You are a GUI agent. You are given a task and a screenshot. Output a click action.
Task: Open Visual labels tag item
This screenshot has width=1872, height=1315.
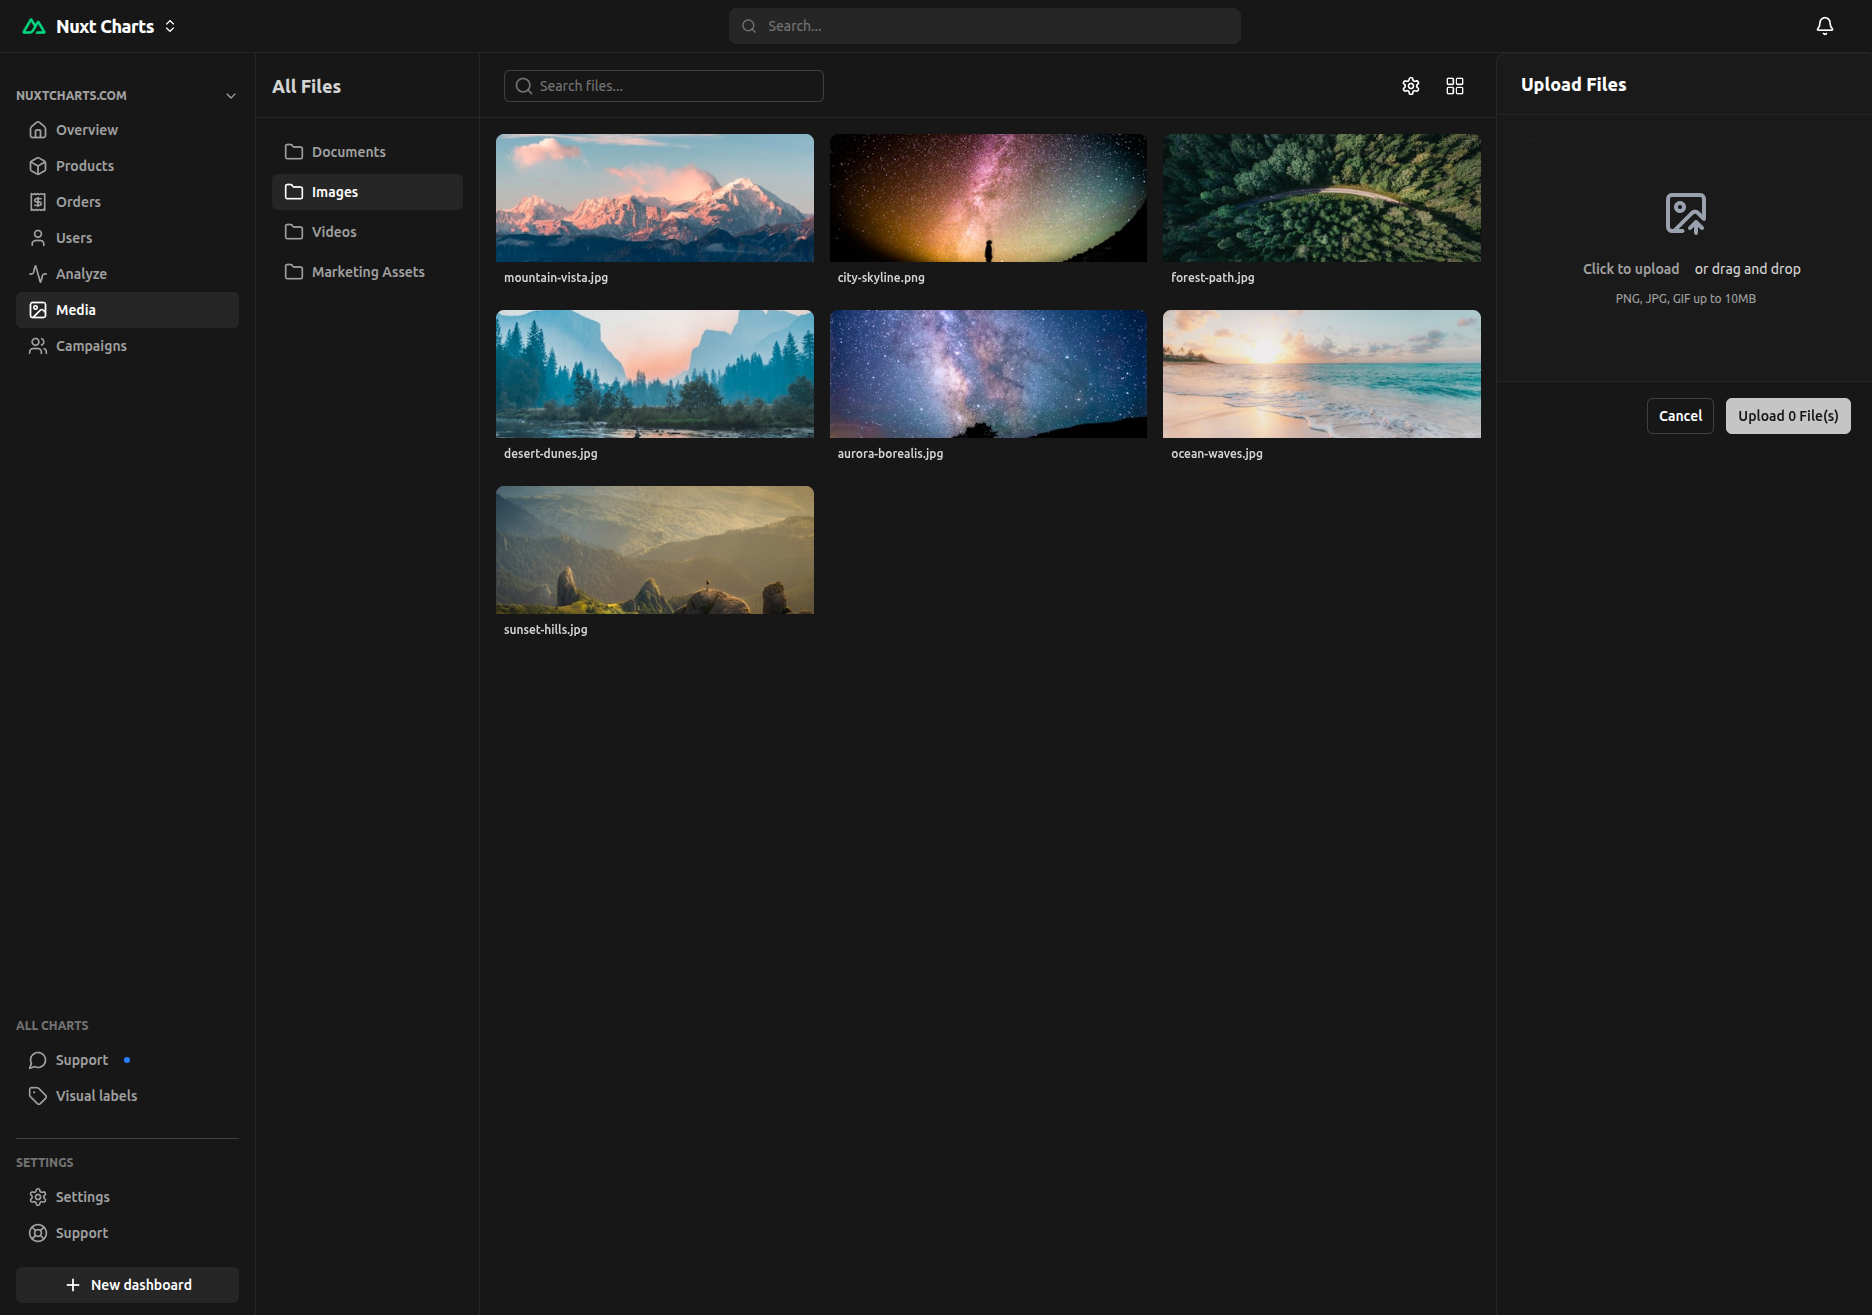tap(96, 1096)
